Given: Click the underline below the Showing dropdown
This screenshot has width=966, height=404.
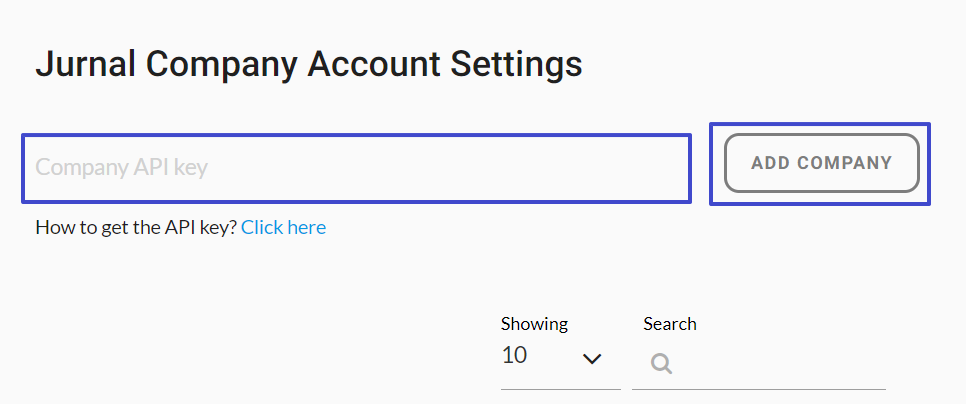Looking at the screenshot, I should (x=561, y=389).
